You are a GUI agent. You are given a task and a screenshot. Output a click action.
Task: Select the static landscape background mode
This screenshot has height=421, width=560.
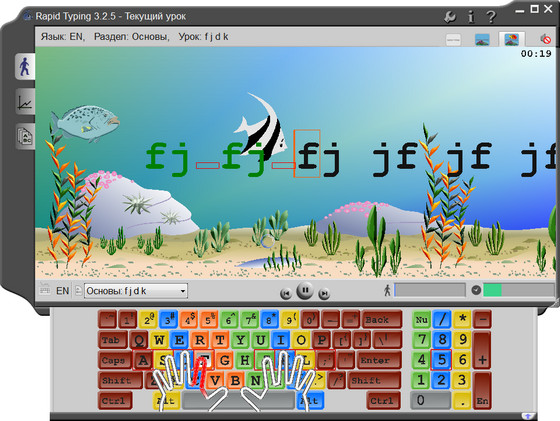click(482, 39)
